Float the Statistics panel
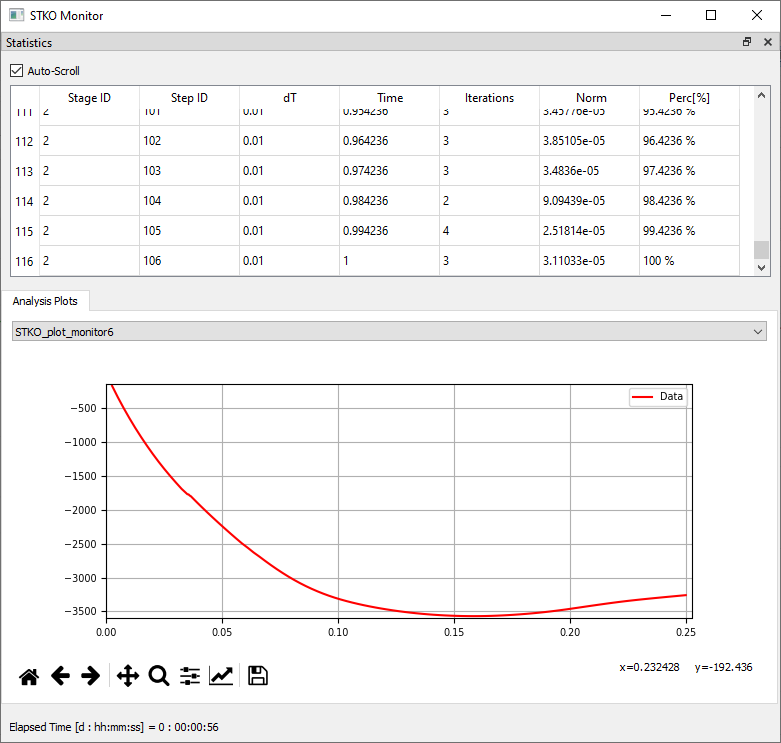 coord(747,42)
